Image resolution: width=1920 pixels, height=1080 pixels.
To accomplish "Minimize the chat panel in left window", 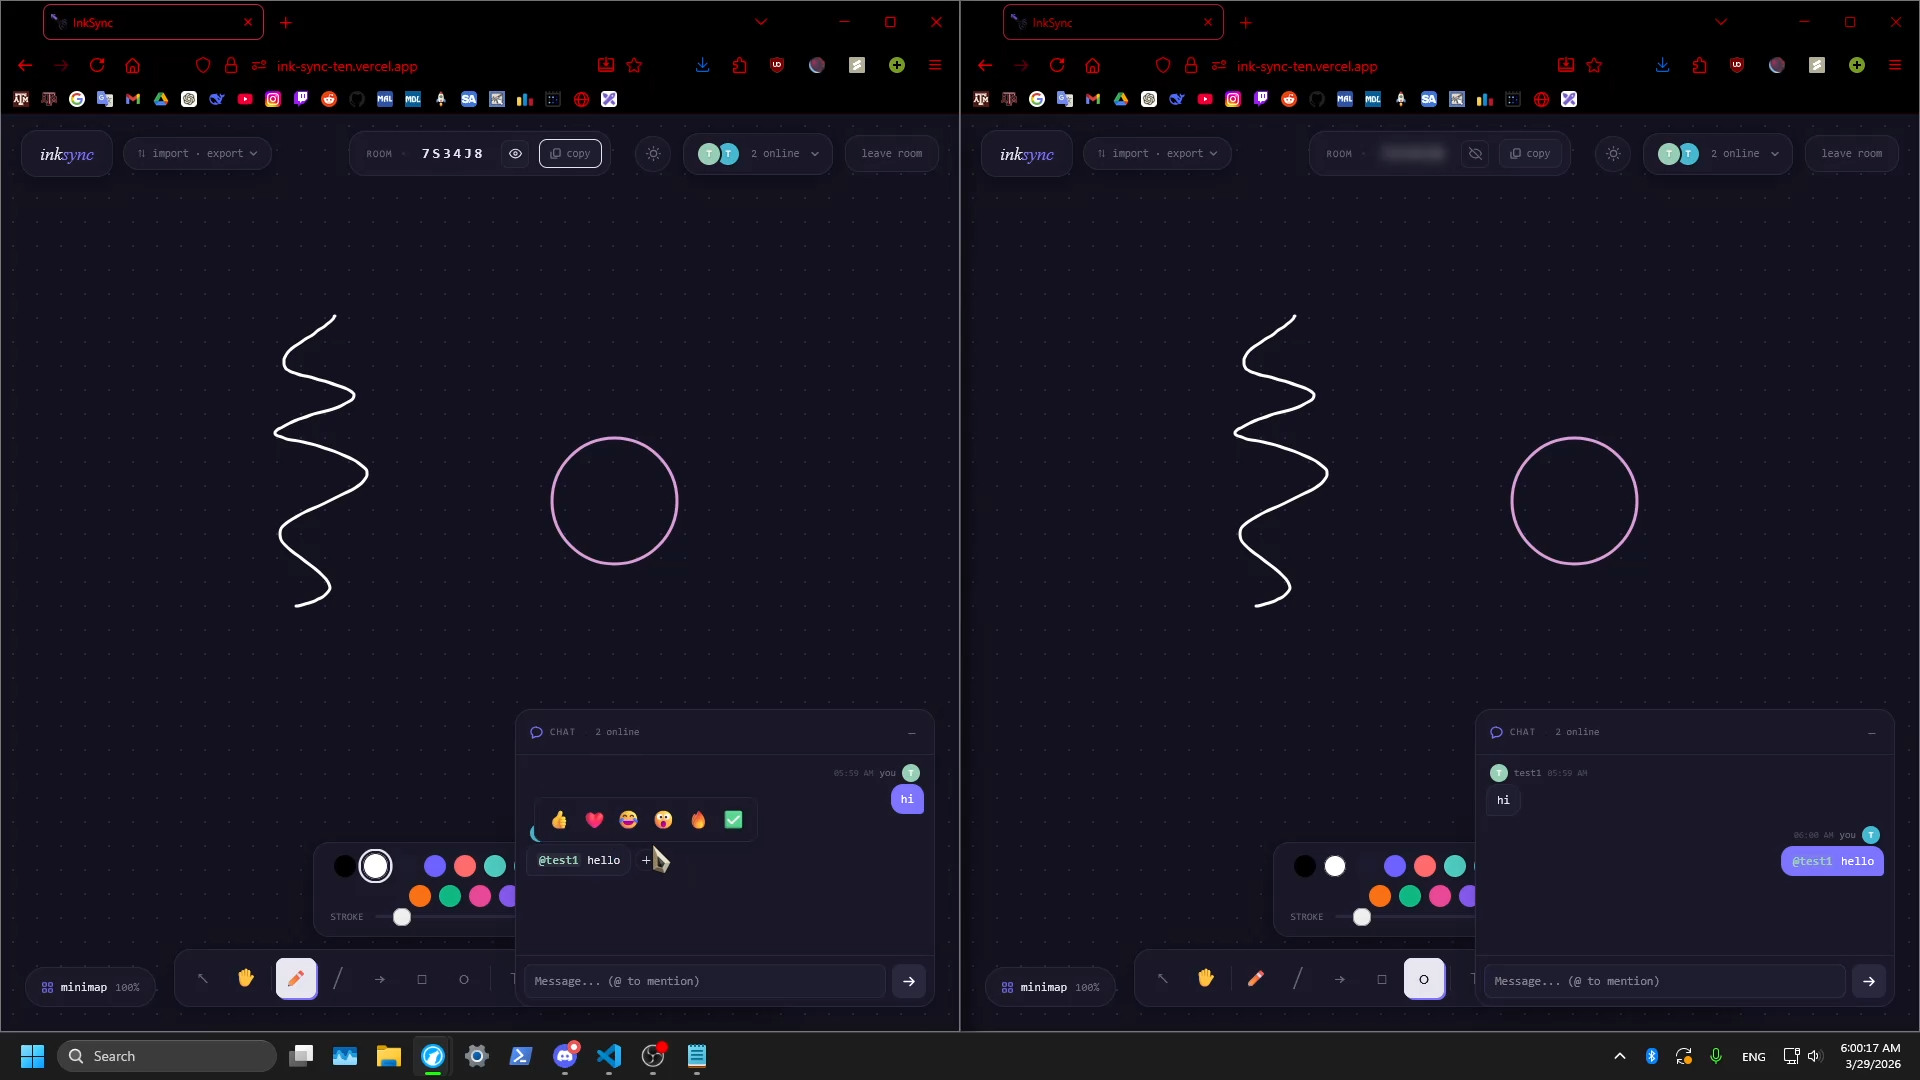I will [x=912, y=733].
